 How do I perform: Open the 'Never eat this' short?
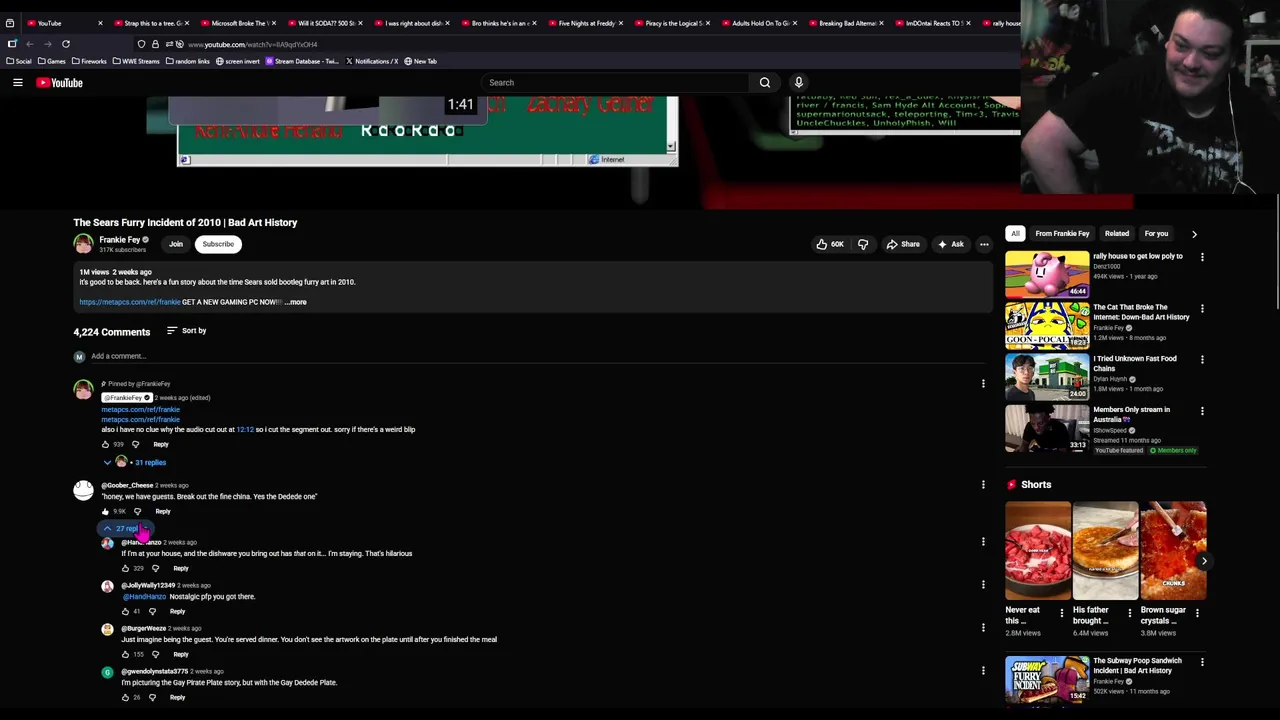(1038, 550)
